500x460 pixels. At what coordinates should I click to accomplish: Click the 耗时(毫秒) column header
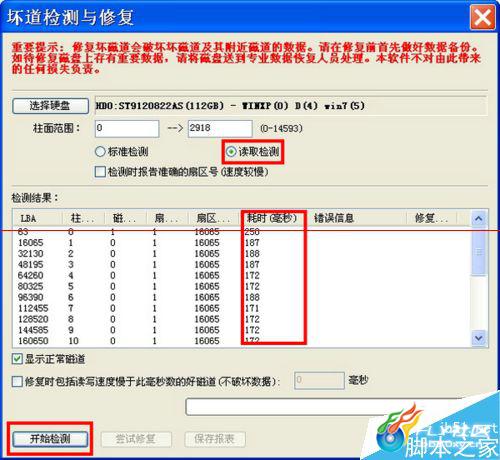[273, 219]
